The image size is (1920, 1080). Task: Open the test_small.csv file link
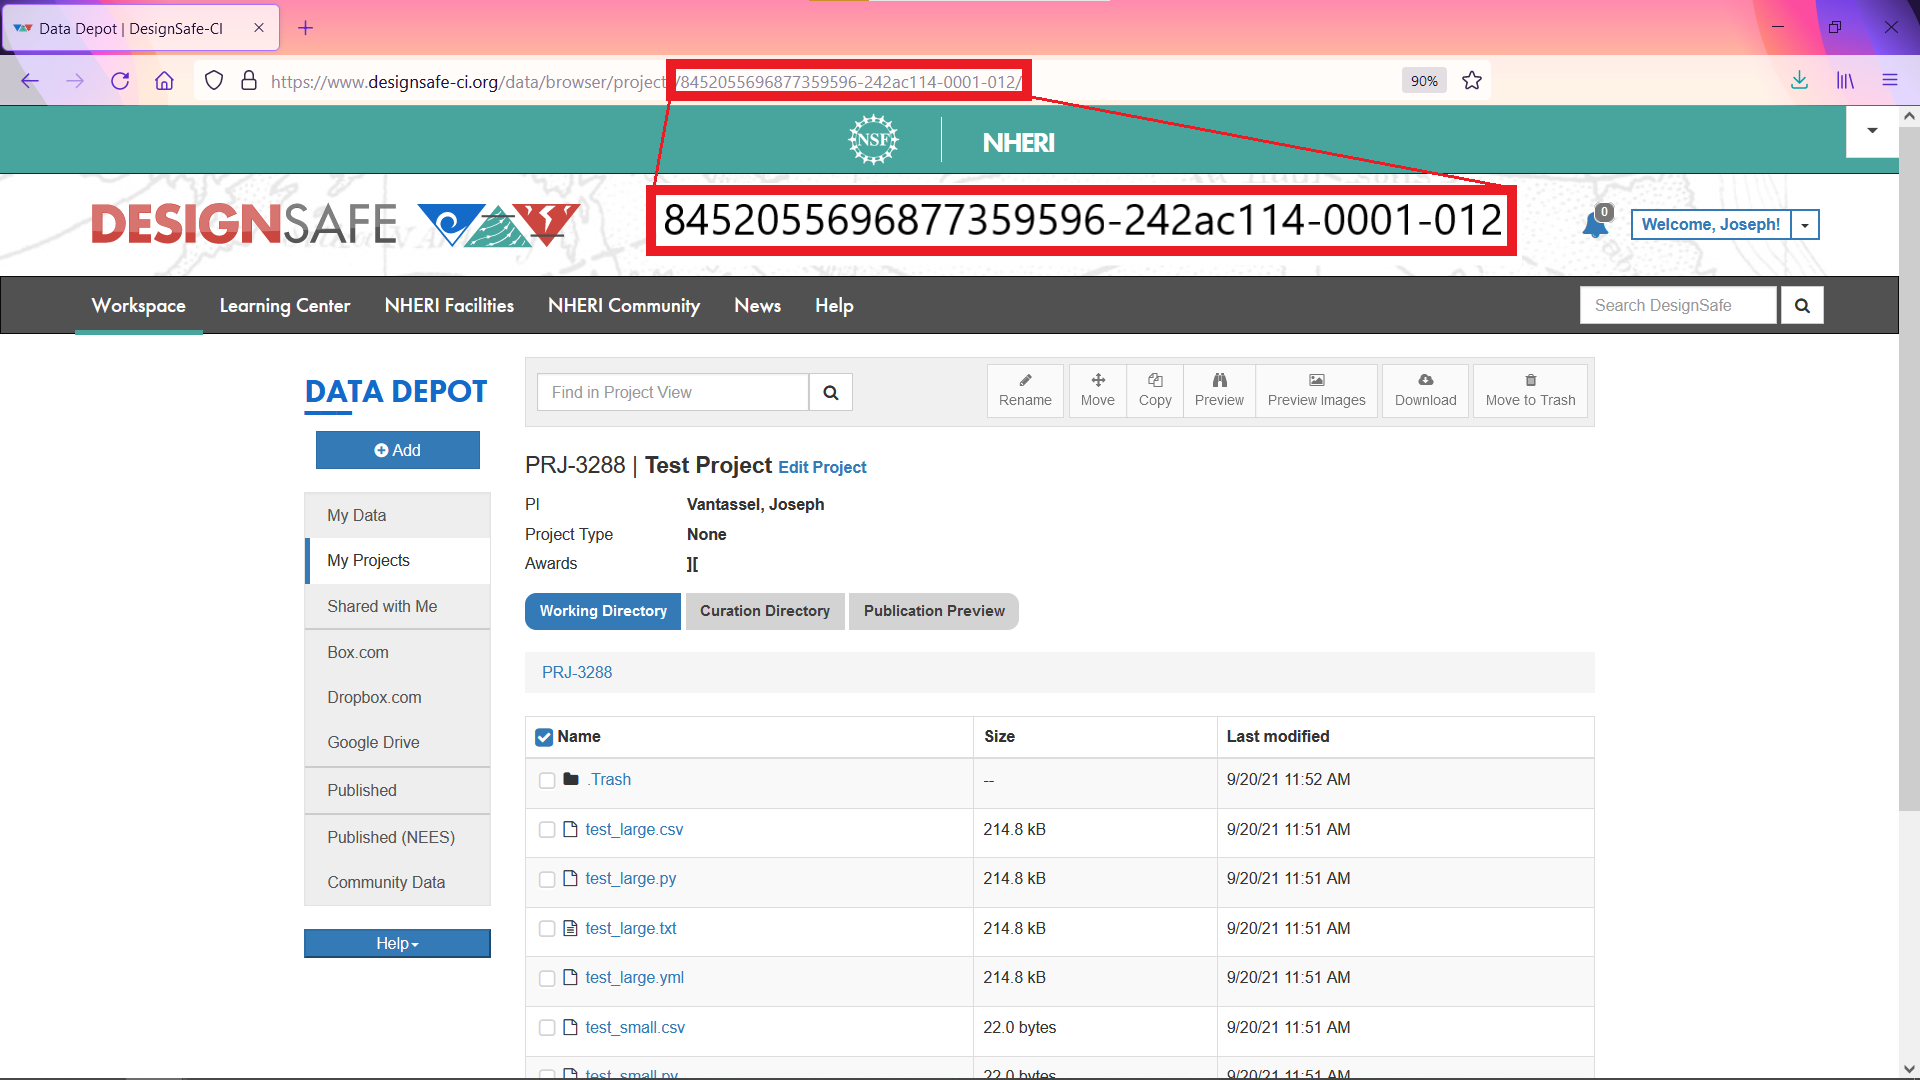tap(635, 1028)
